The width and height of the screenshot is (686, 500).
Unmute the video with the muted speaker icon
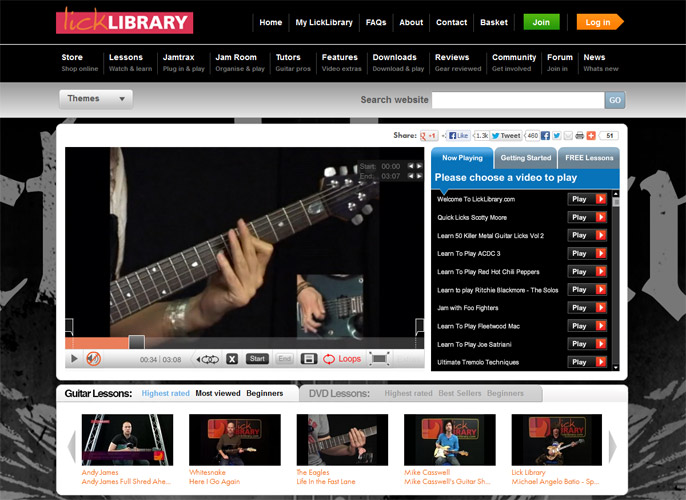(x=93, y=359)
